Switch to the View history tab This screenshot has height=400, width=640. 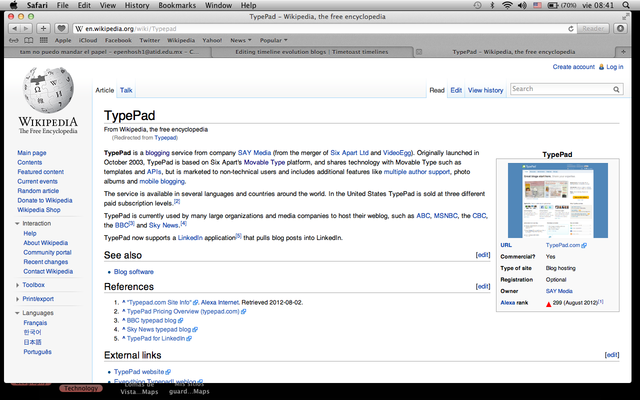pyautogui.click(x=485, y=90)
